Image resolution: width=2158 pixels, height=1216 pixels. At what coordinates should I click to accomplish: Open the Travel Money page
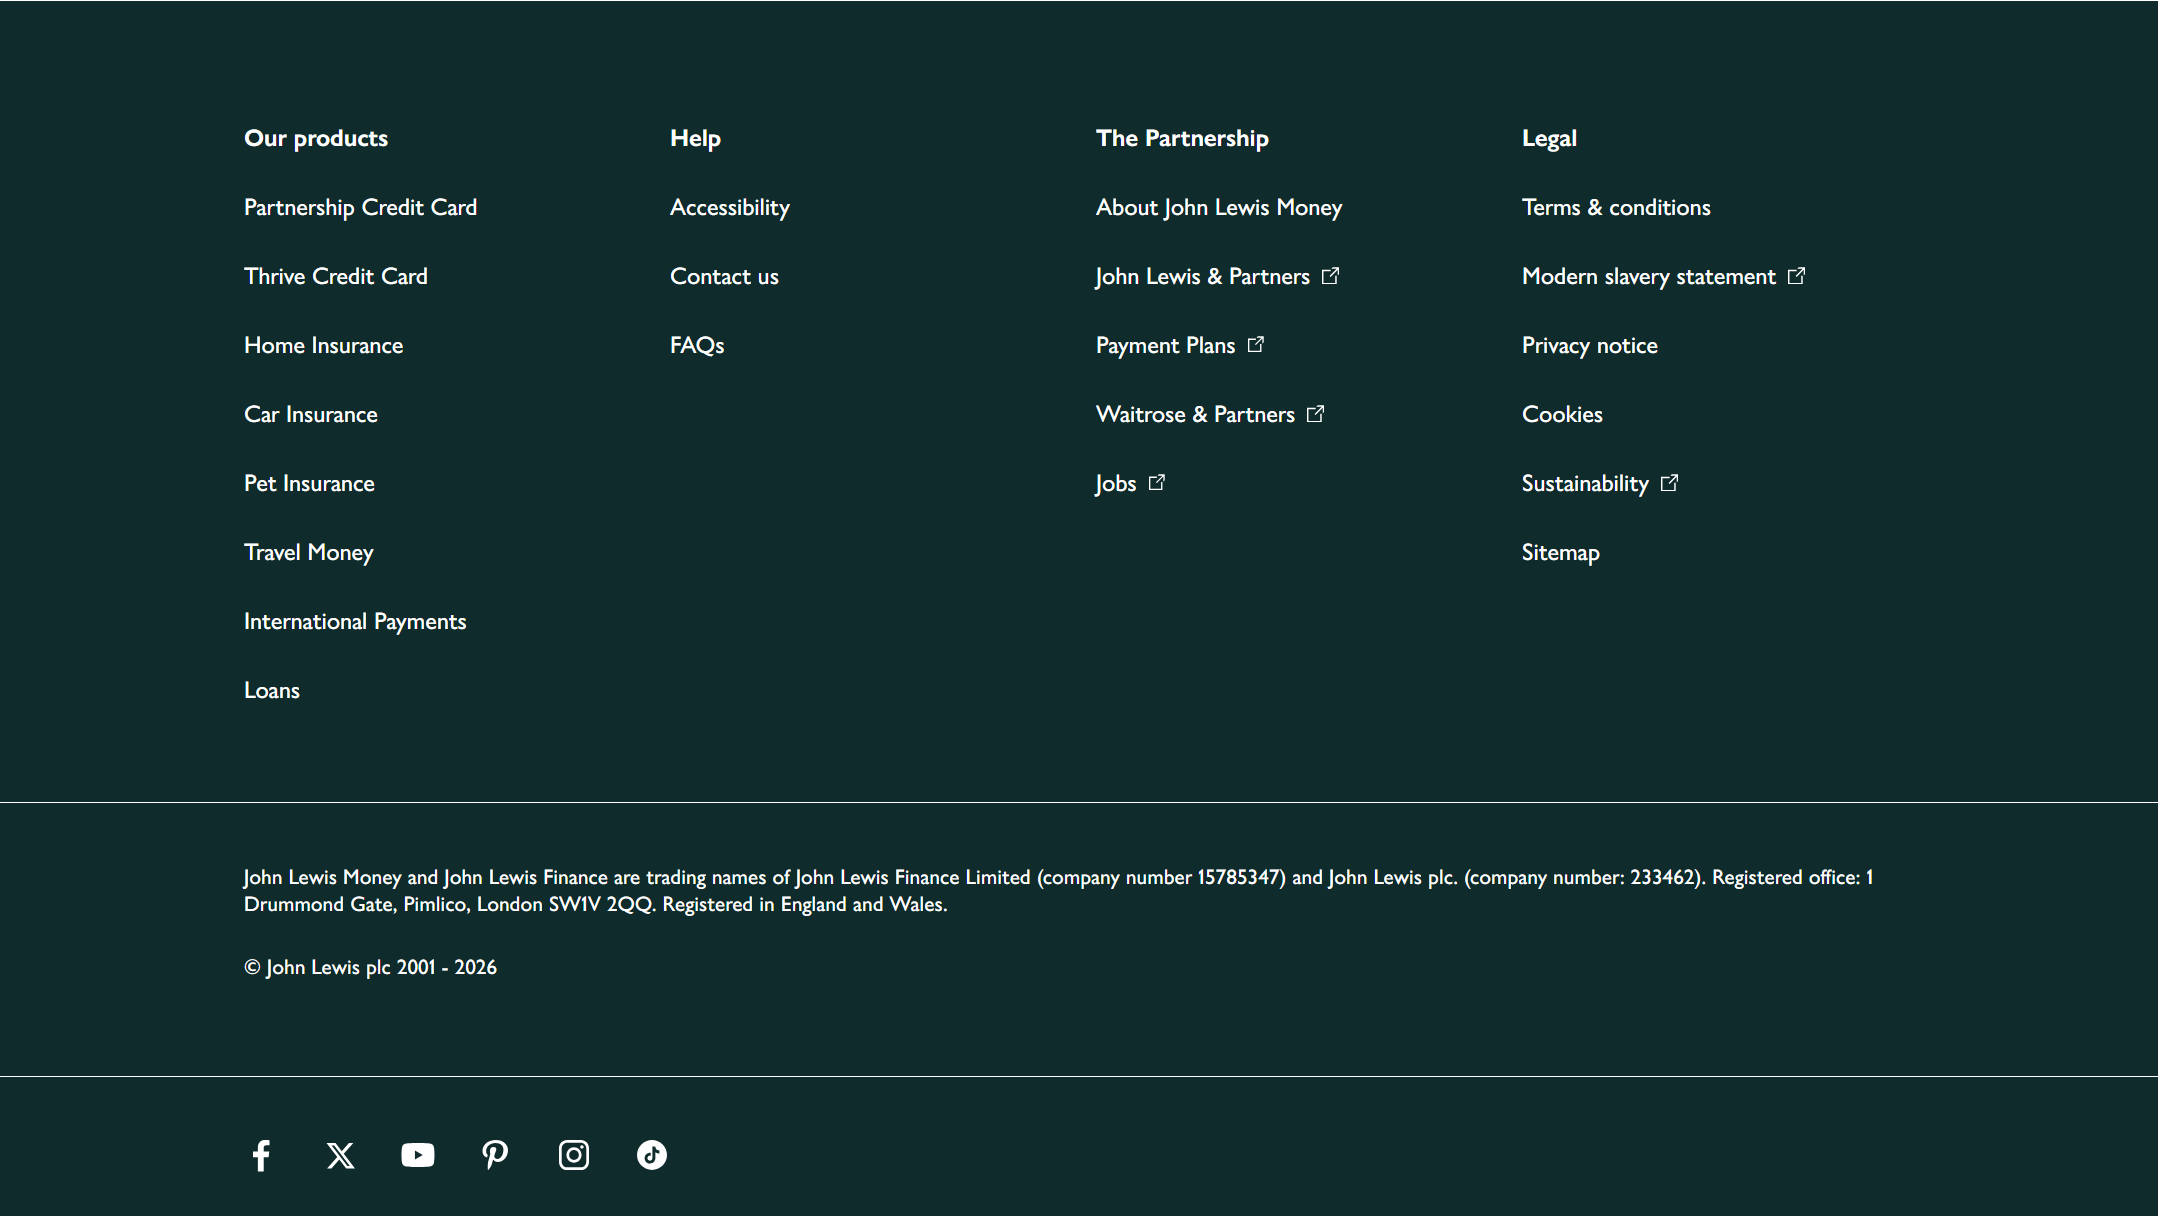coord(308,551)
